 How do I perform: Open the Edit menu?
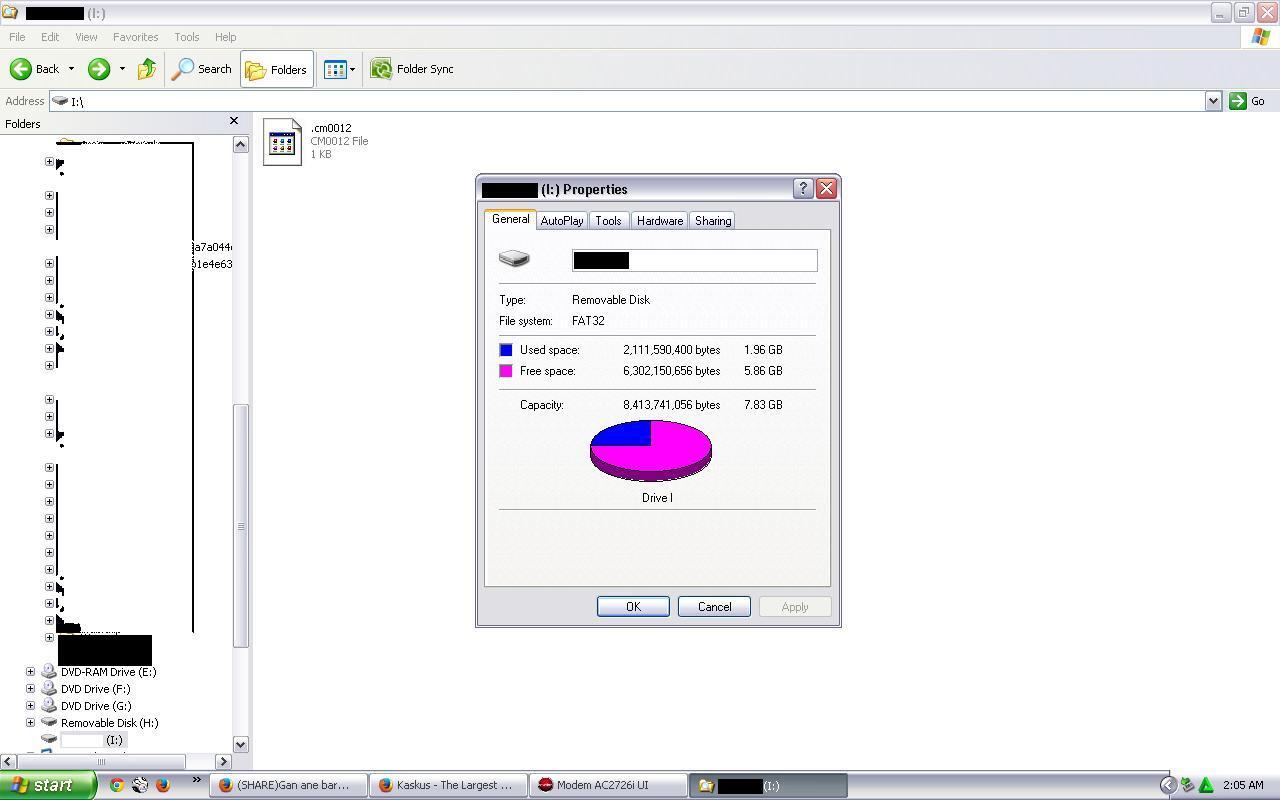click(x=50, y=37)
